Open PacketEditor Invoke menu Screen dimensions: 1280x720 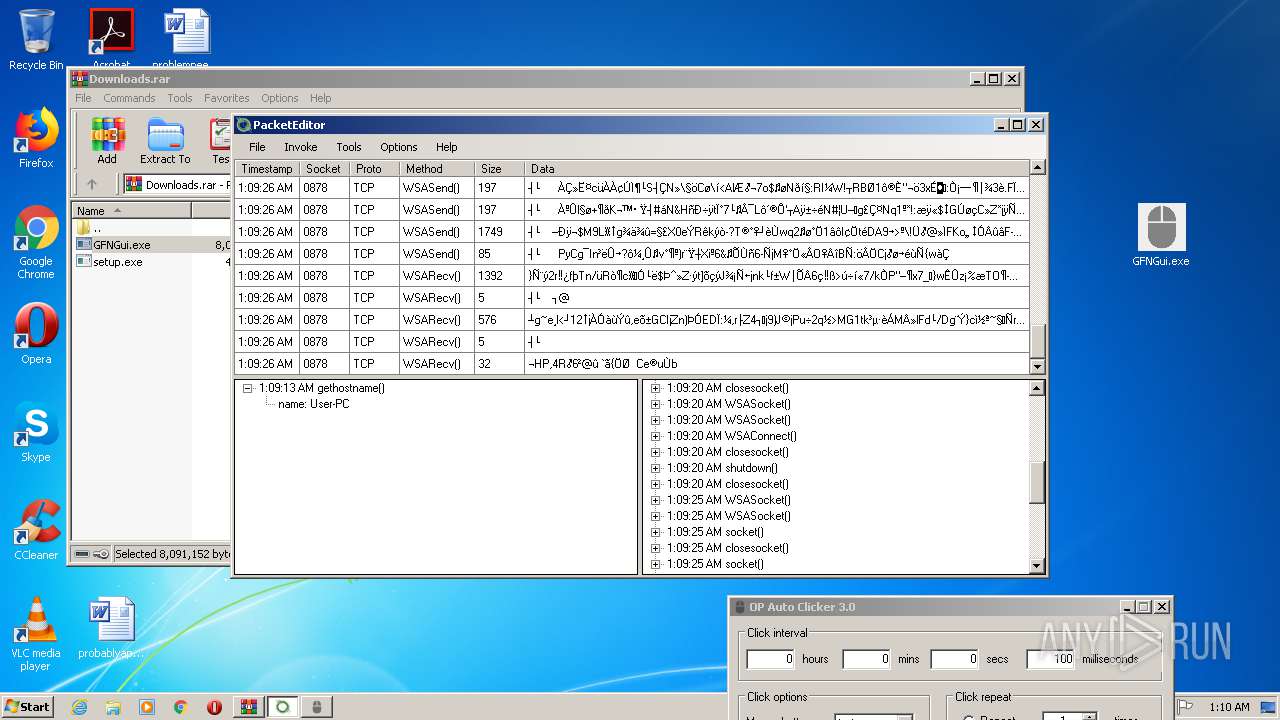[301, 147]
